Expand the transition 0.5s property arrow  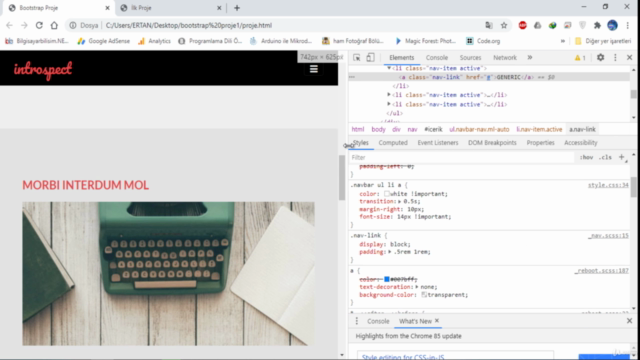(x=400, y=201)
